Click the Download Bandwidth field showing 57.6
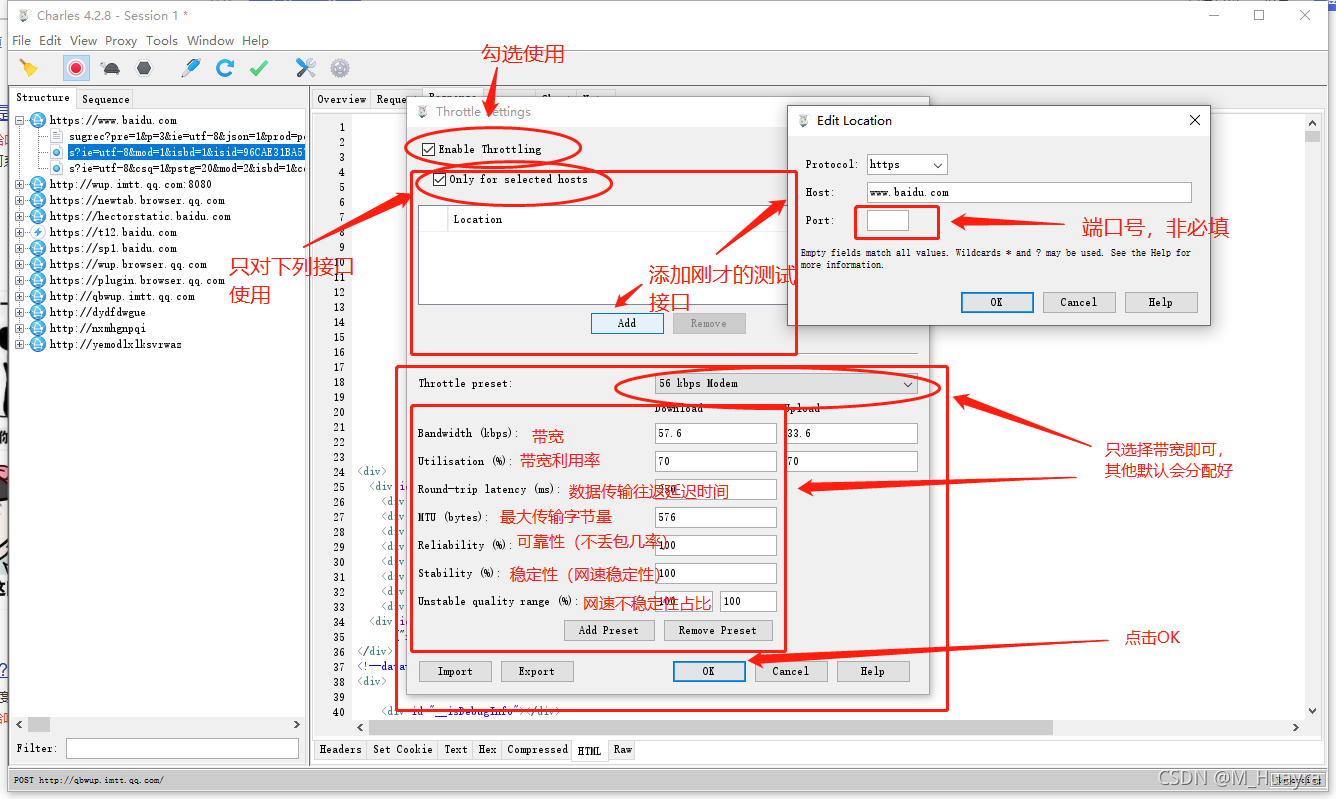The width and height of the screenshot is (1336, 799). (716, 433)
